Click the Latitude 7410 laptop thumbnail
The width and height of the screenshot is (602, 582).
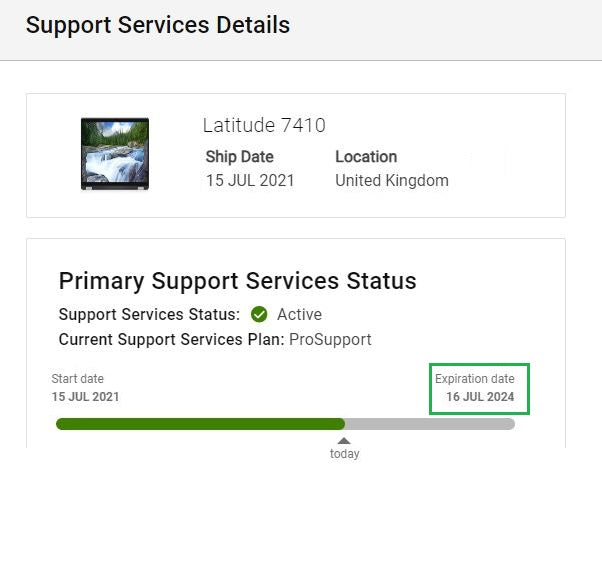pos(115,154)
